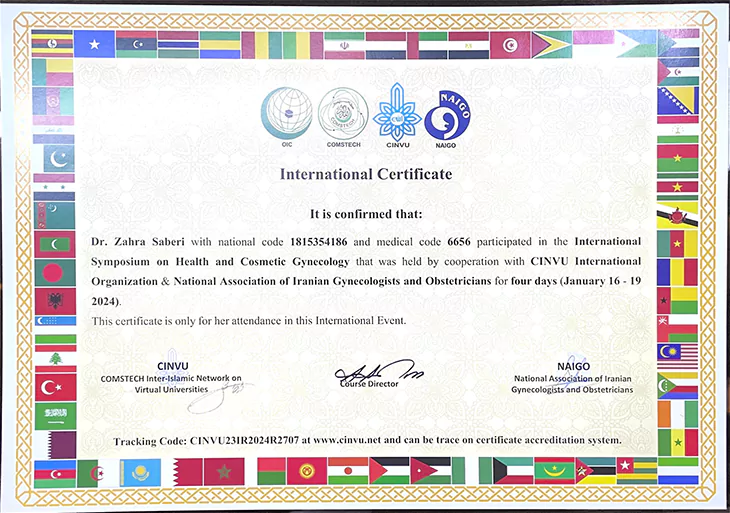The width and height of the screenshot is (730, 513).
Task: Click the CINVU signature scribble below 'Virtual Universities'
Action: point(219,396)
